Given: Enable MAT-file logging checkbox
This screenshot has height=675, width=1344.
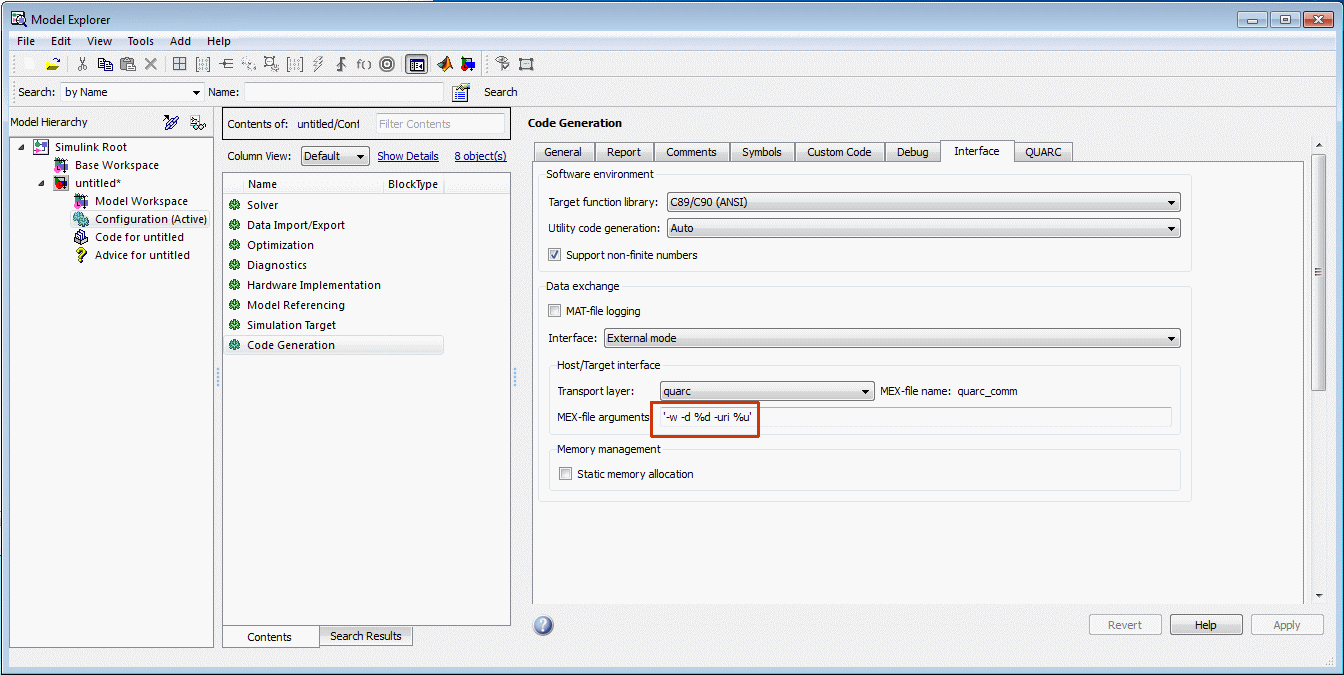Looking at the screenshot, I should pos(555,311).
